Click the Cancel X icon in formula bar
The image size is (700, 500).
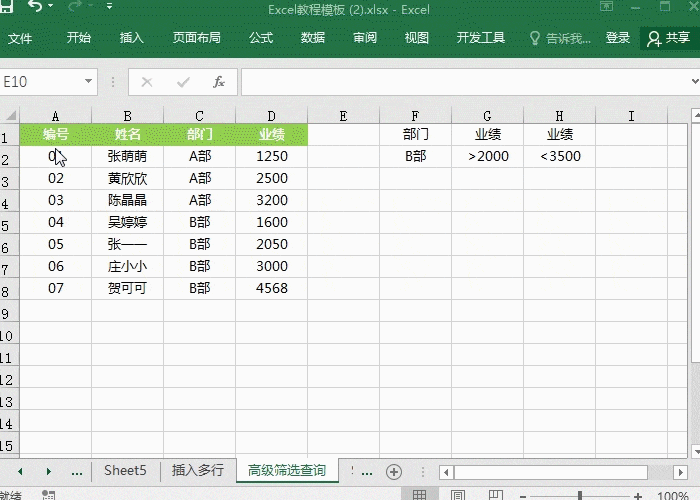tap(147, 82)
